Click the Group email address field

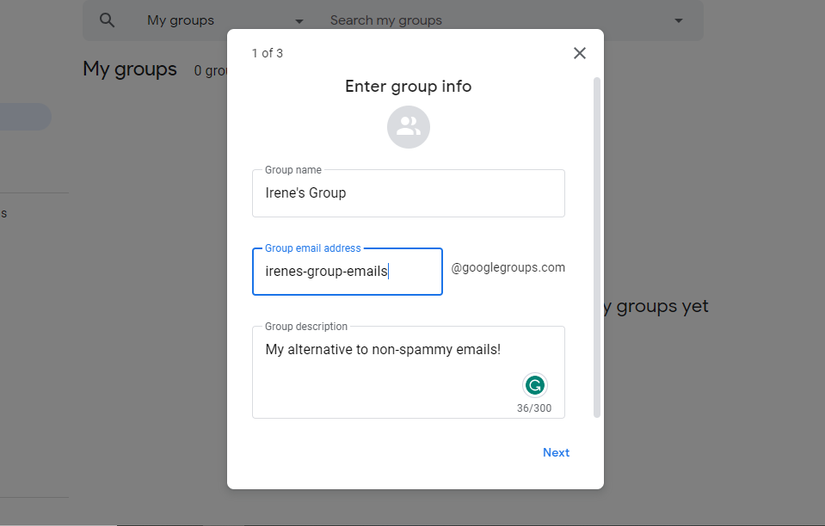pos(346,272)
